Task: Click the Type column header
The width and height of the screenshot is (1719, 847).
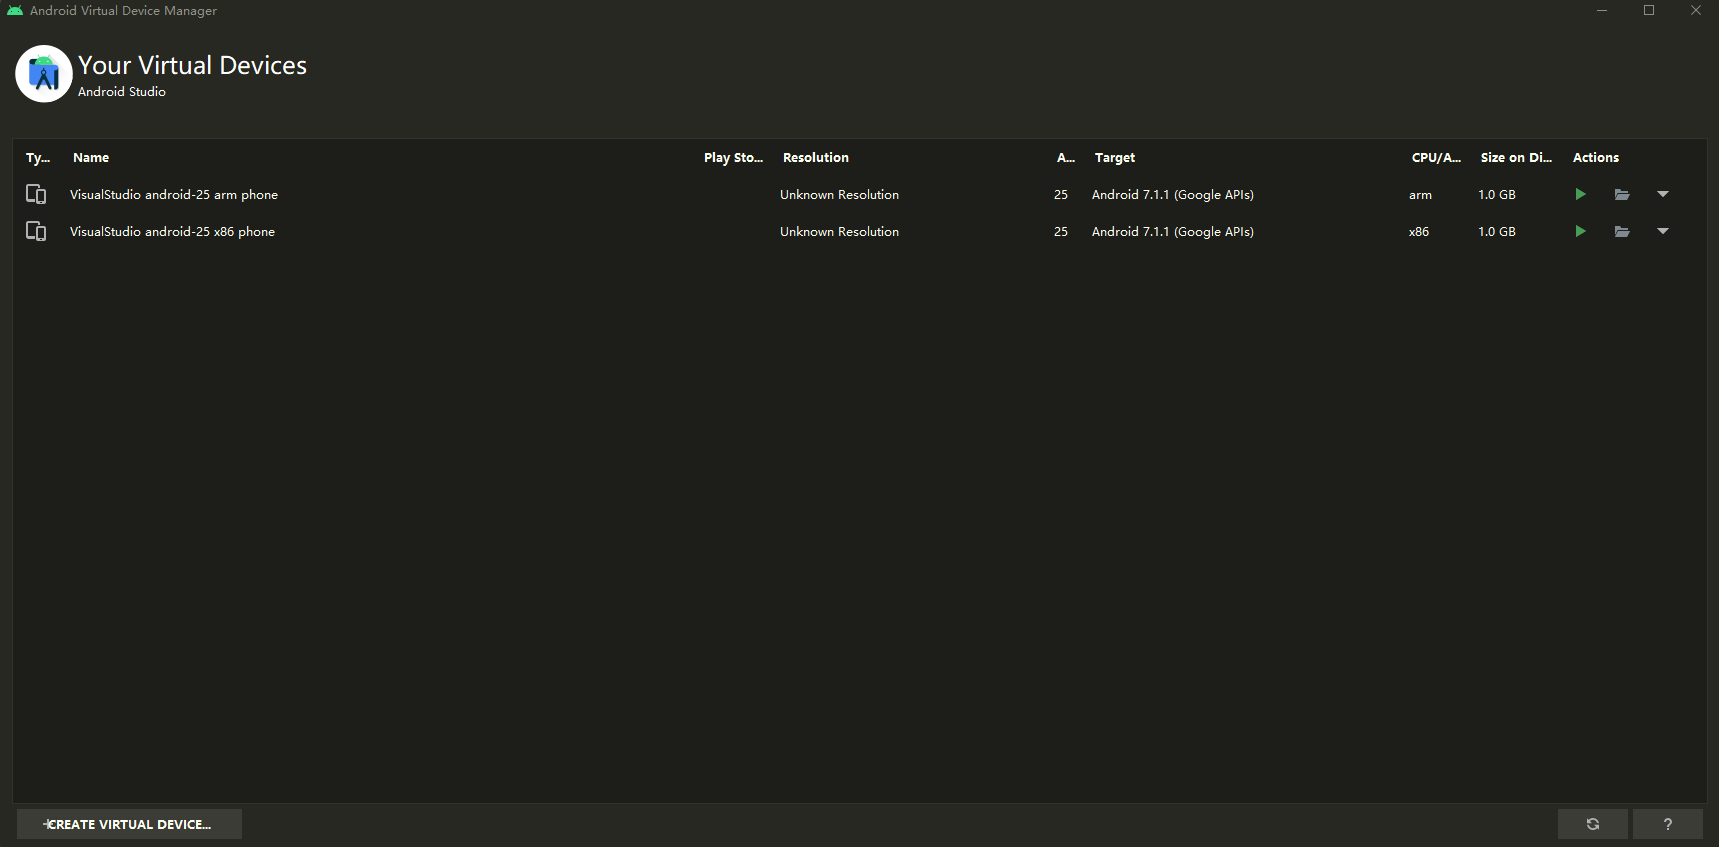Action: coord(38,157)
